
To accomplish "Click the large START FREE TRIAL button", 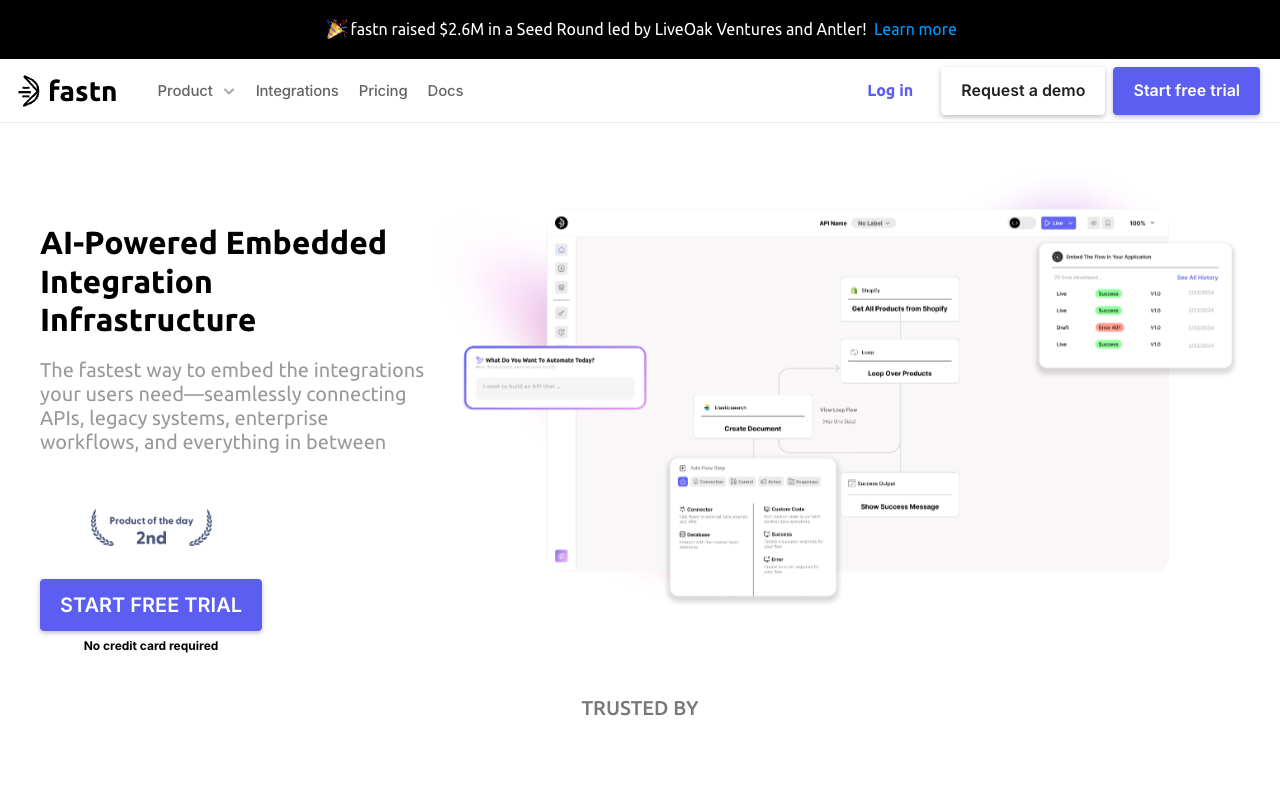I will click(151, 605).
